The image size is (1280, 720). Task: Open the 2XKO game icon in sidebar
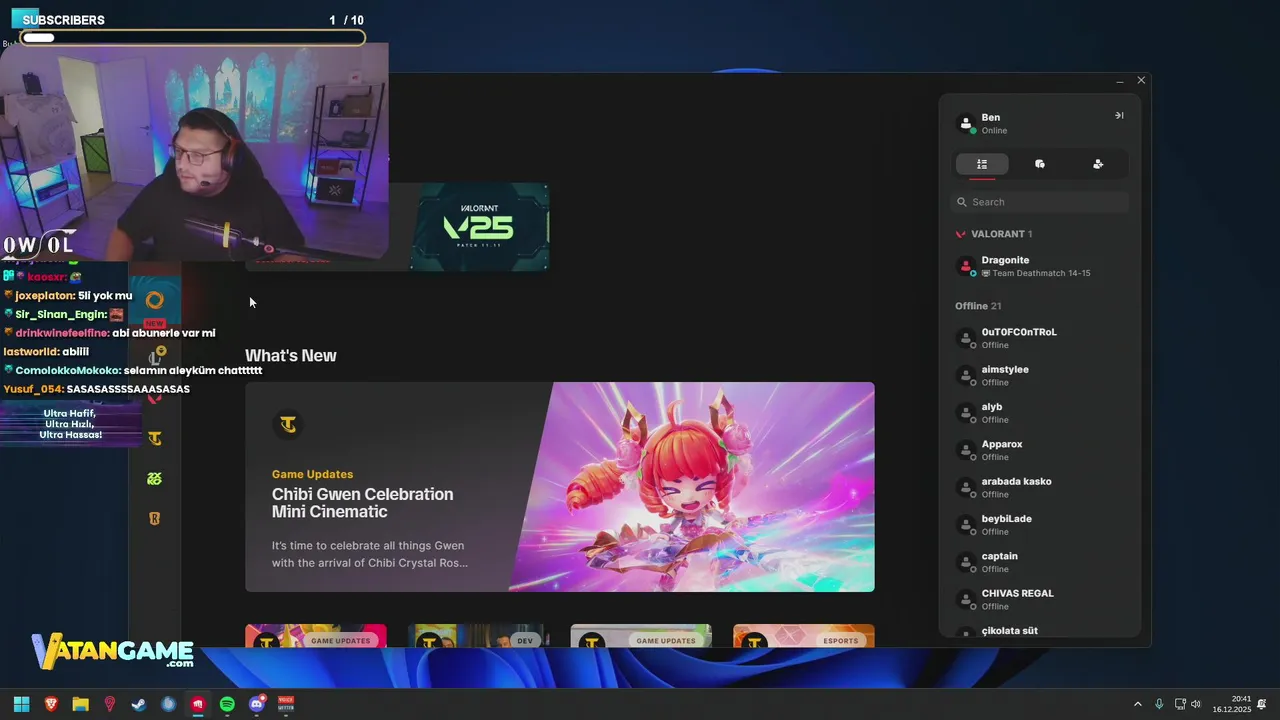click(x=154, y=479)
